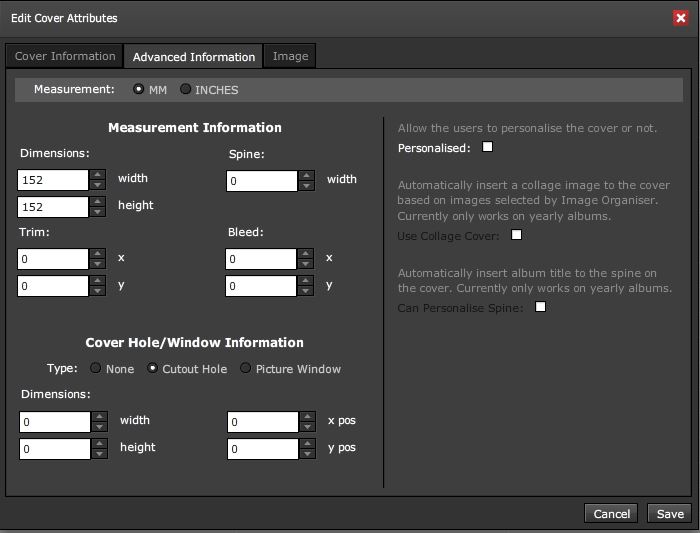The image size is (700, 533).
Task: Switch to the Cover Information tab
Action: (65, 56)
